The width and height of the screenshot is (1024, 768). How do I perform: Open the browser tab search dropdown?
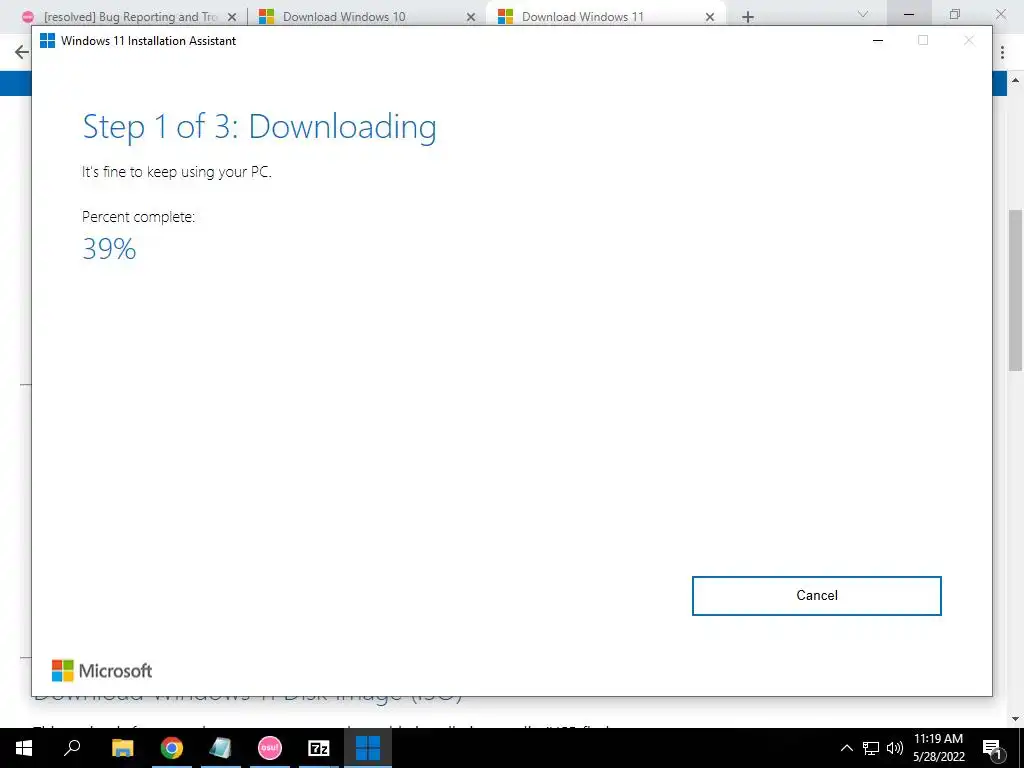(x=863, y=14)
